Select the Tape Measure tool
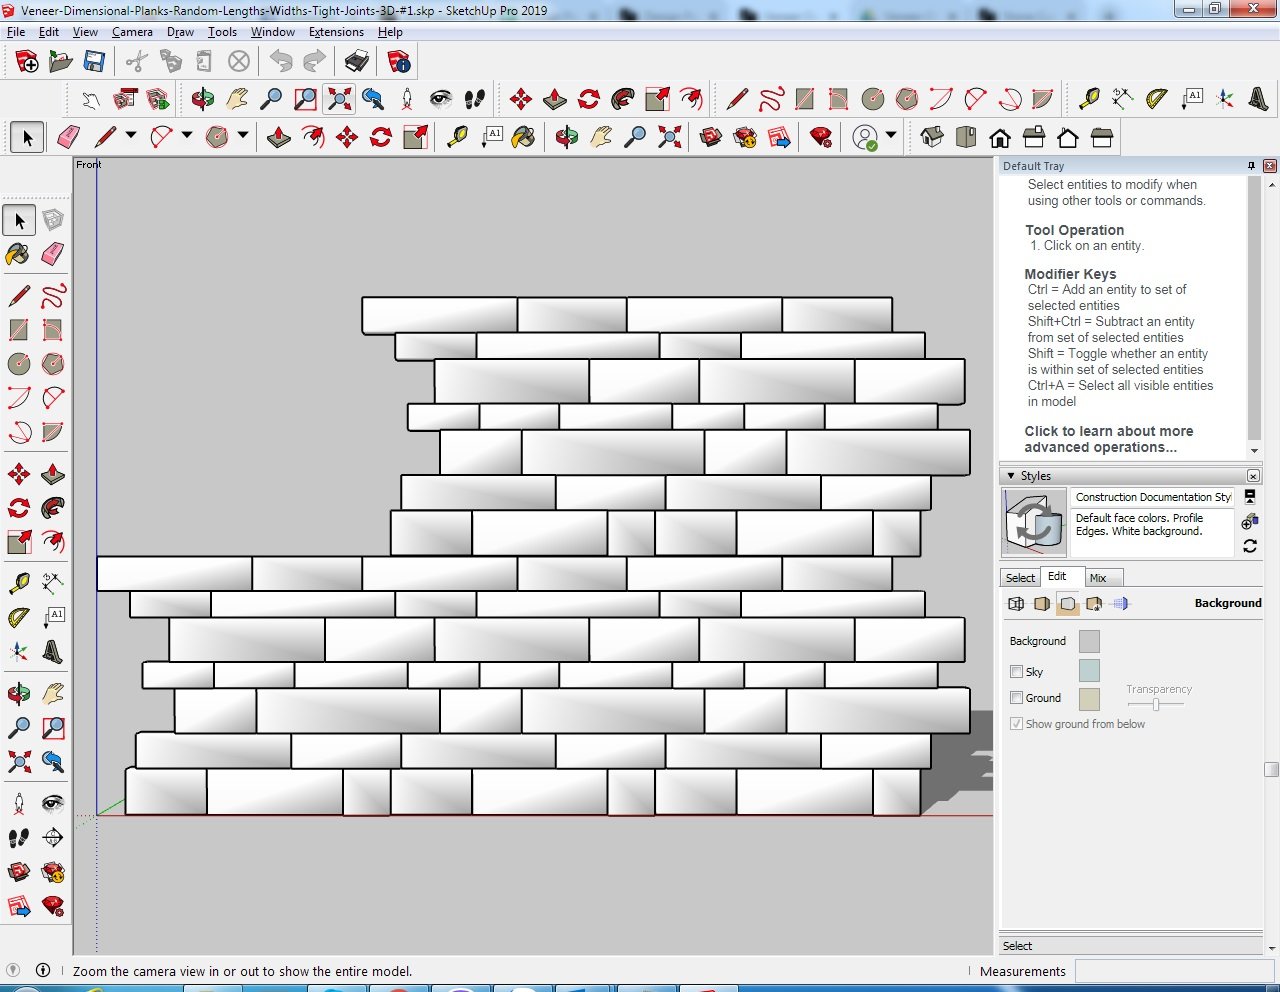The image size is (1280, 992). point(456,137)
